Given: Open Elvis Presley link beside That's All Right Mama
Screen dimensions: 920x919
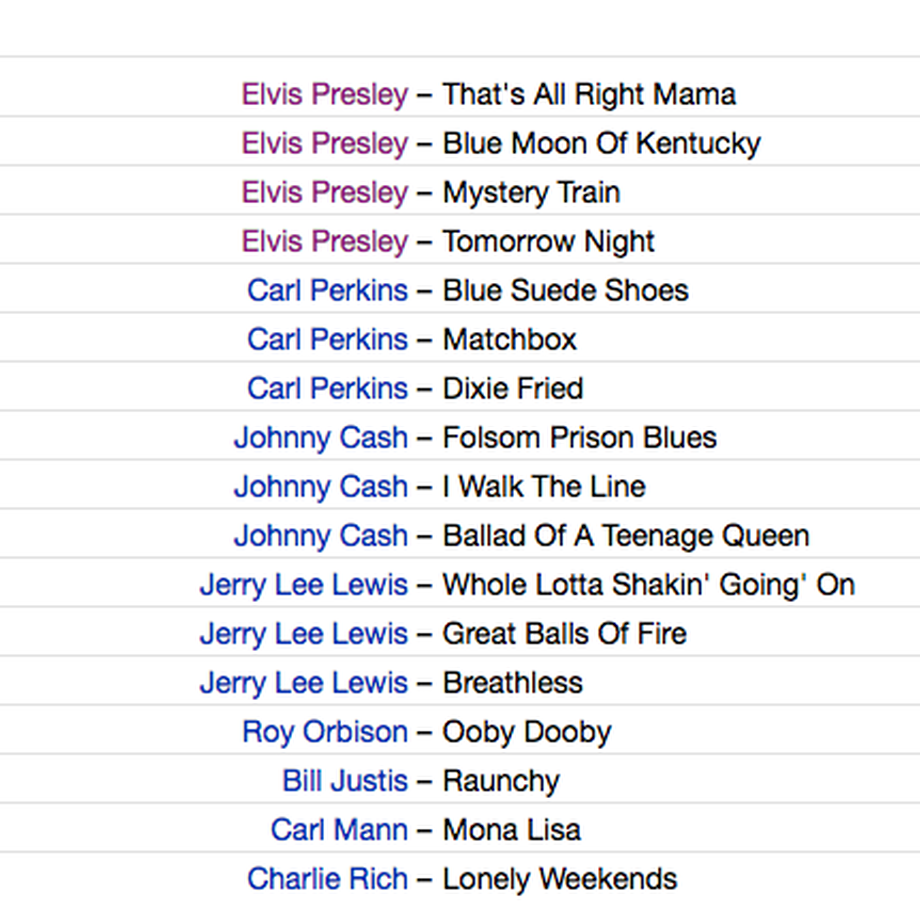Looking at the screenshot, I should coord(325,94).
